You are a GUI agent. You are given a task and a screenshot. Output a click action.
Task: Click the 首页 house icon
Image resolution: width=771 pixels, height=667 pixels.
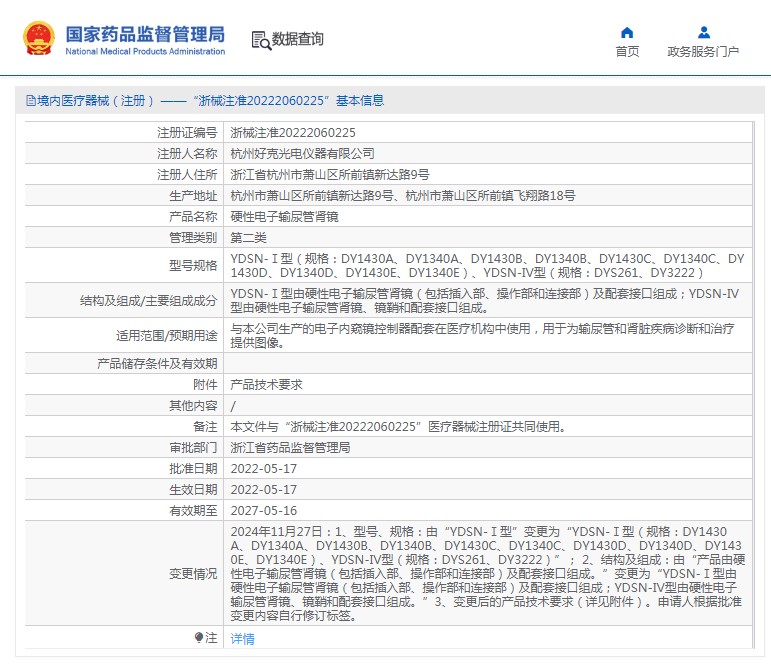[x=627, y=32]
